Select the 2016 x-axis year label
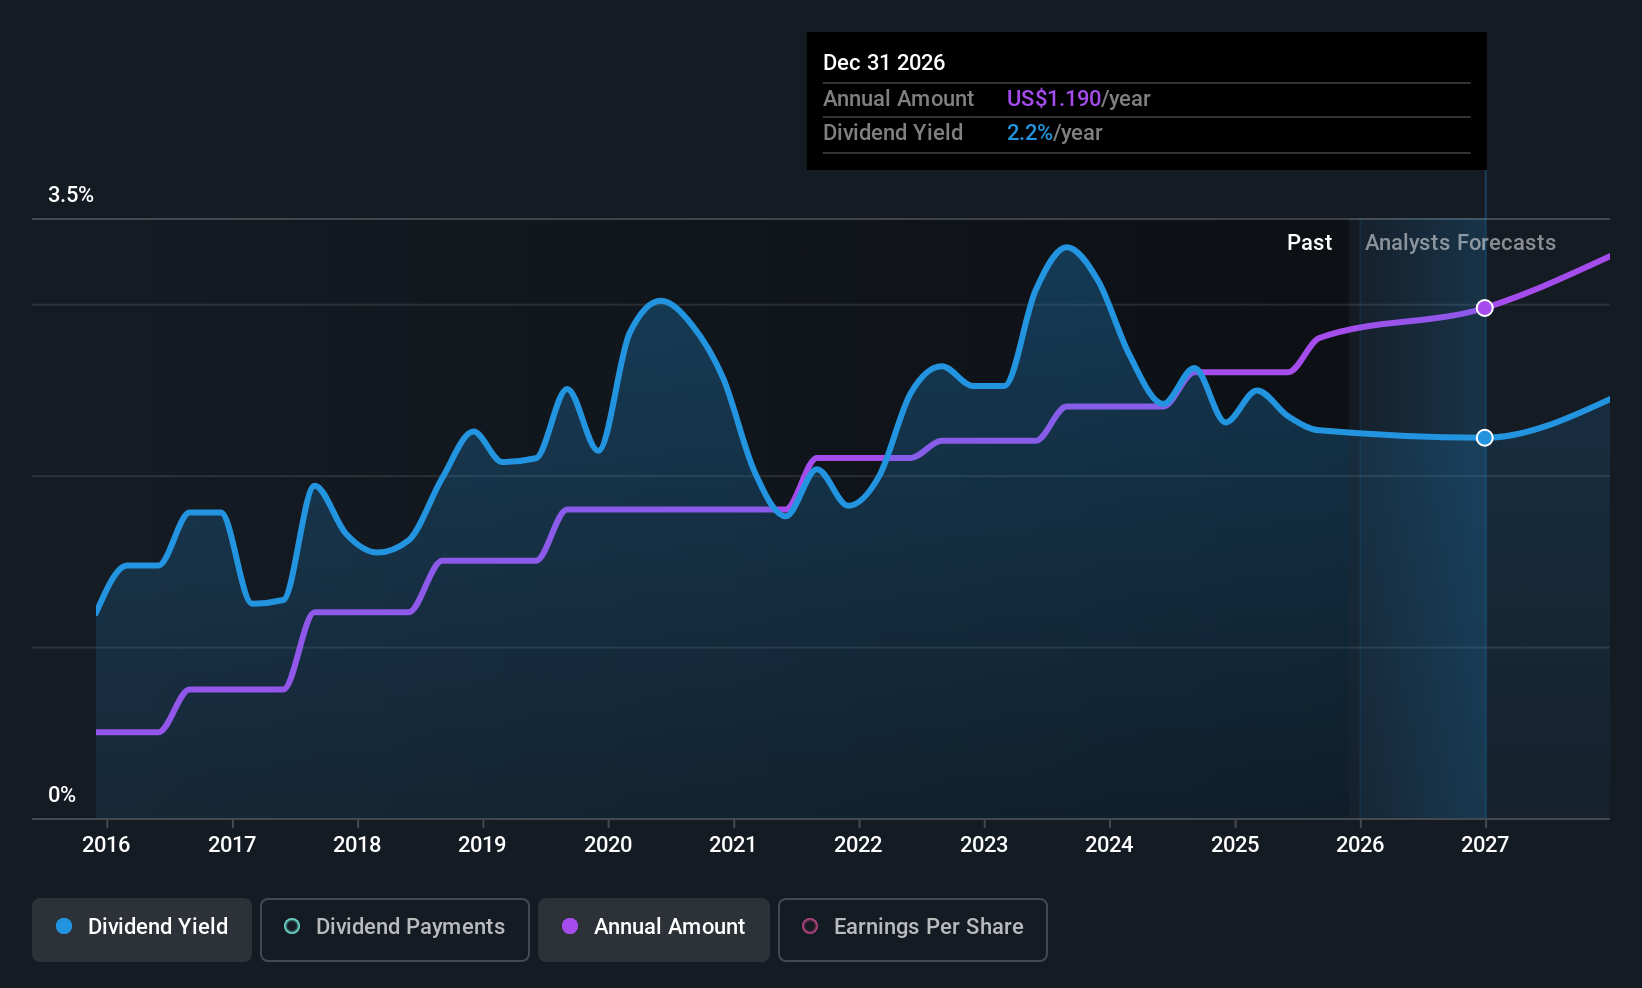 click(x=106, y=845)
